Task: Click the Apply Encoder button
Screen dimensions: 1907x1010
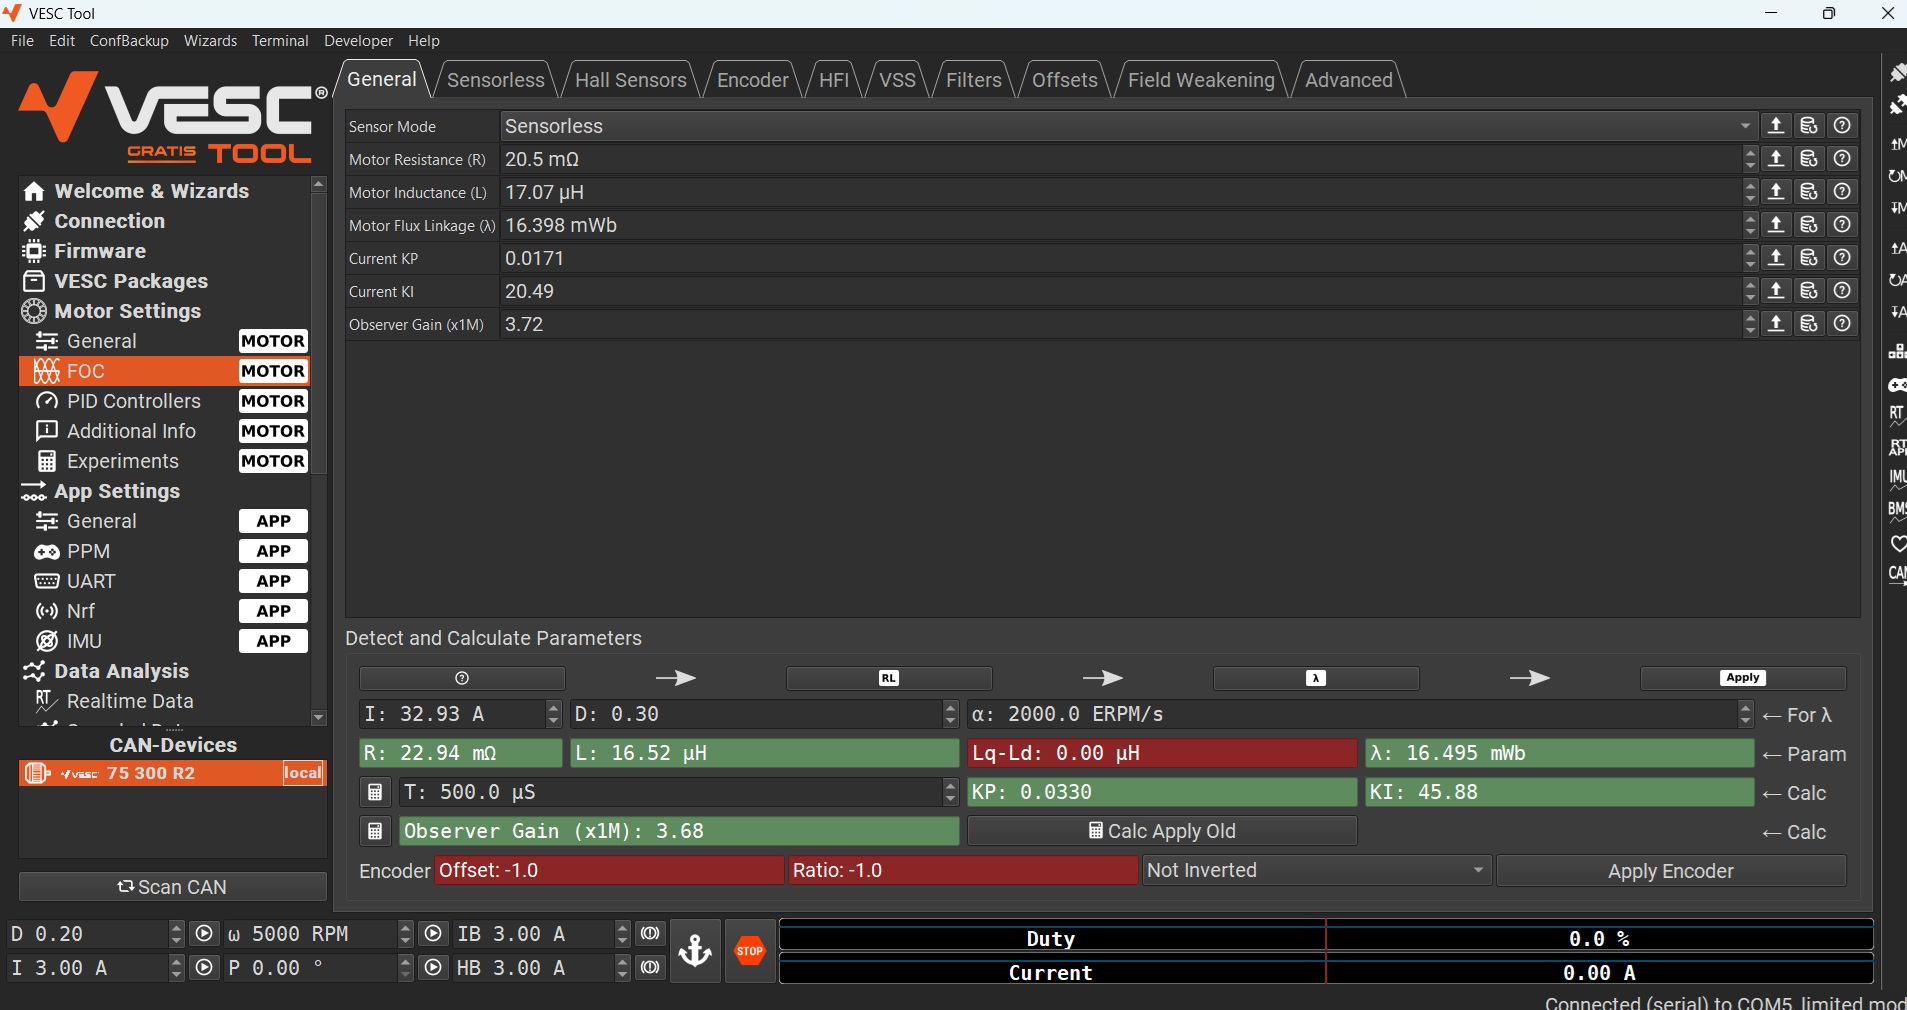Action: pyautogui.click(x=1670, y=871)
